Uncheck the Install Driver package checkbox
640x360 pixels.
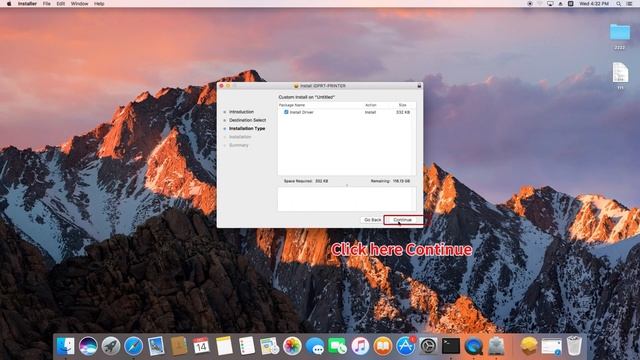(x=286, y=112)
